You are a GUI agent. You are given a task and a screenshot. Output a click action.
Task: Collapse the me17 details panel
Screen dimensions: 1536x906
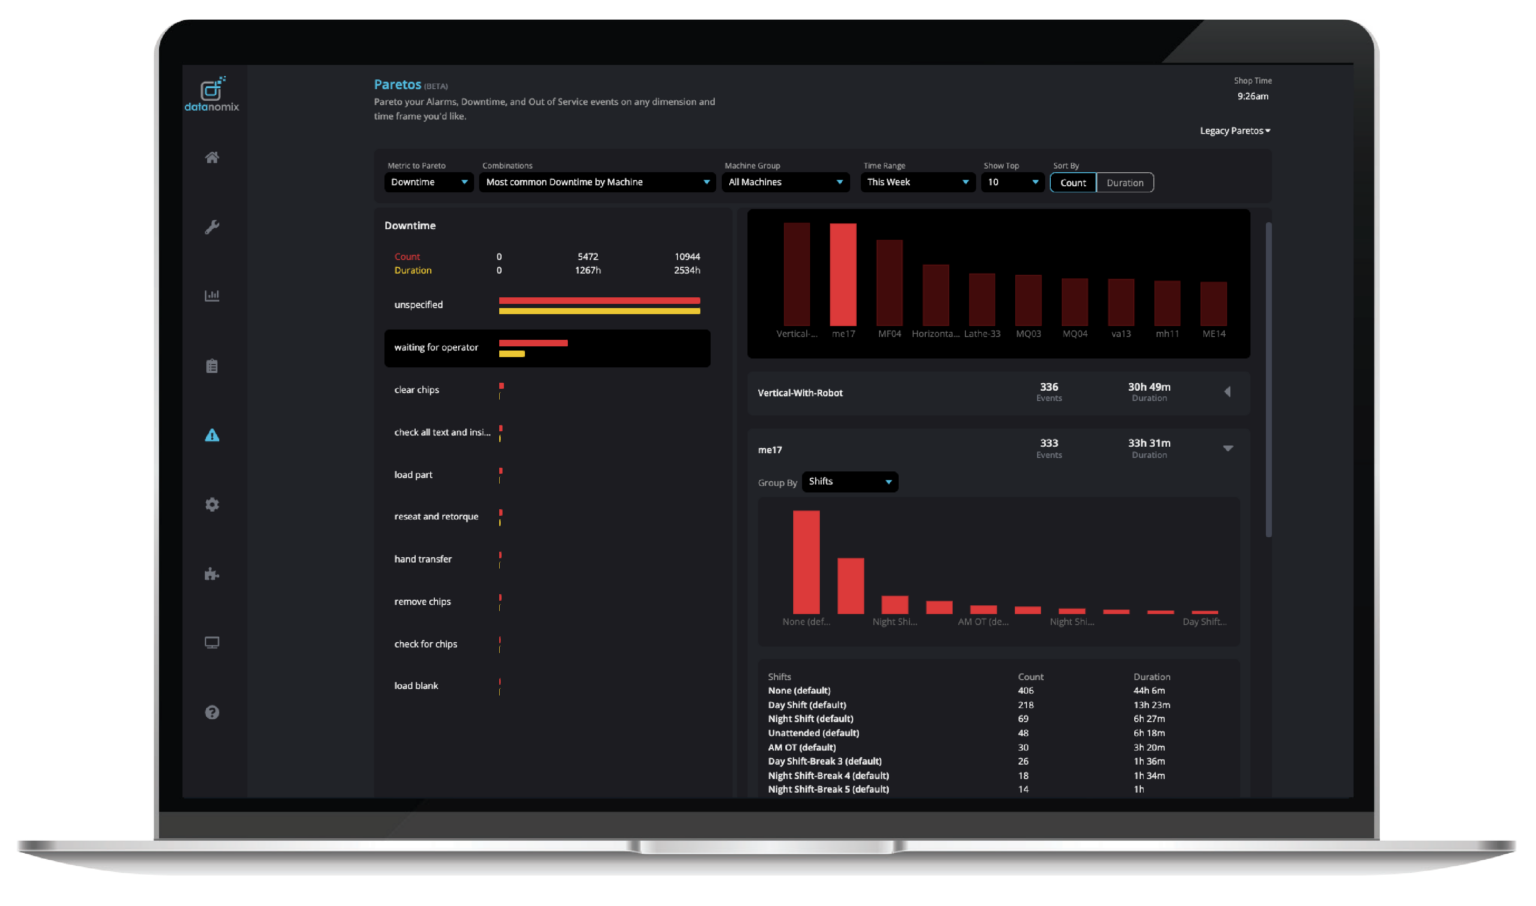[x=1228, y=449]
